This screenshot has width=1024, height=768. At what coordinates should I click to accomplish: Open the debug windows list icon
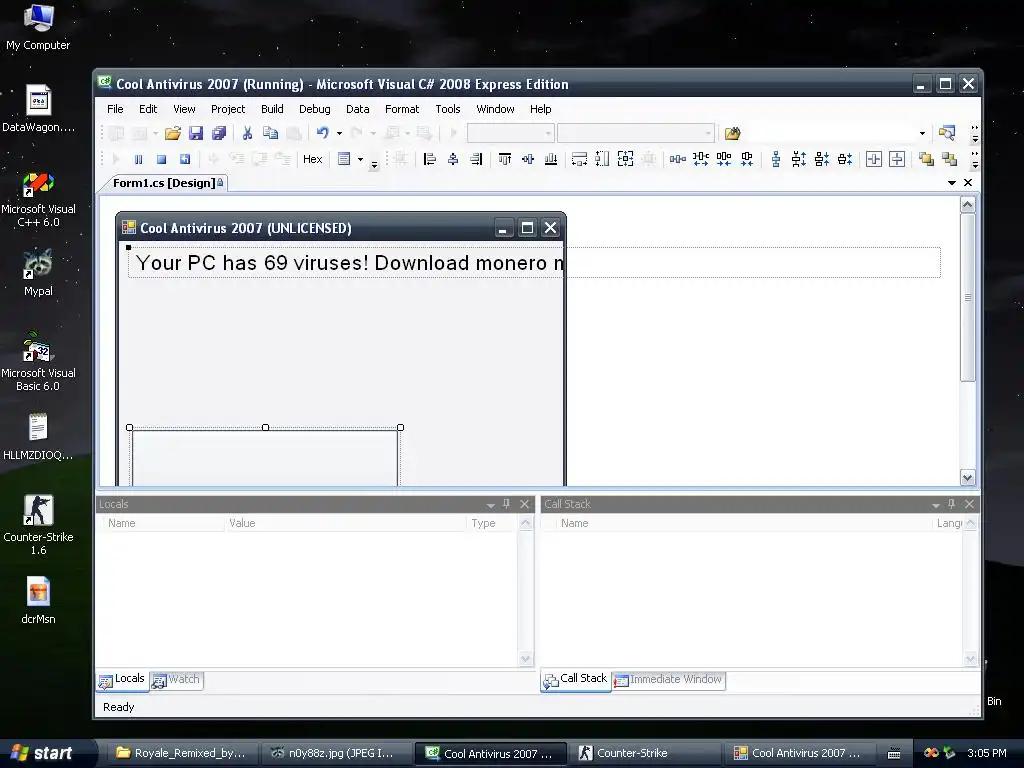pyautogui.click(x=344, y=159)
